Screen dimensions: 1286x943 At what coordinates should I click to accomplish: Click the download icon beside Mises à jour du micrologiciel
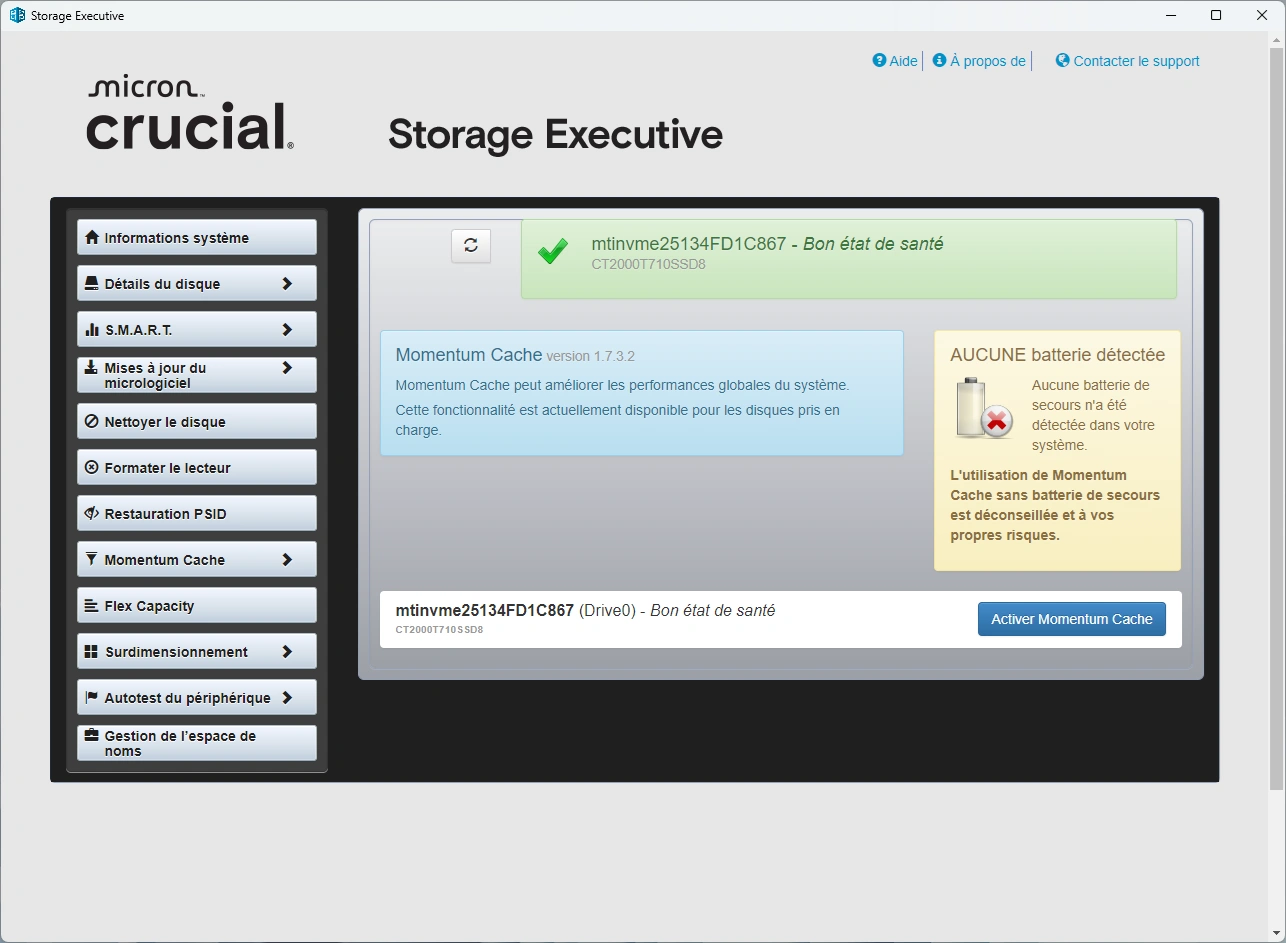tap(92, 368)
